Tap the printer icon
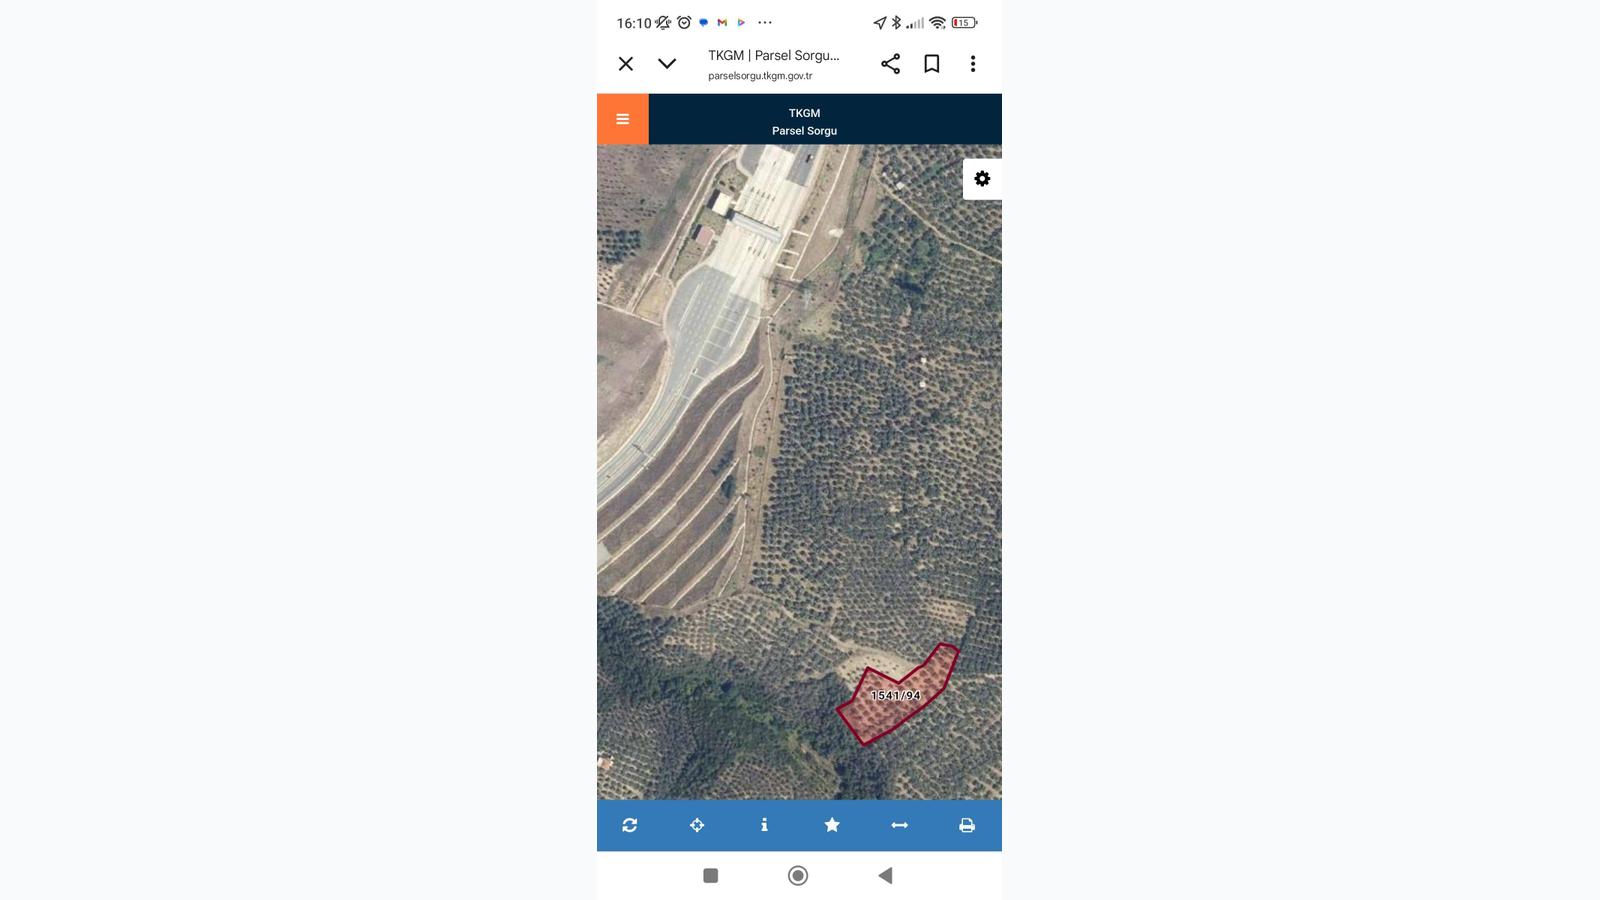The width and height of the screenshot is (1600, 900). (967, 825)
